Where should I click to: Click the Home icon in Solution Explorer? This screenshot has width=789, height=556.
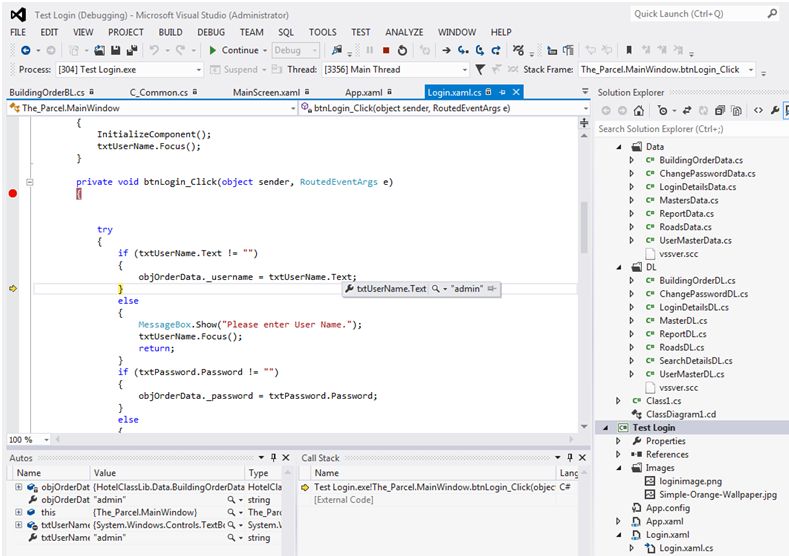click(640, 110)
